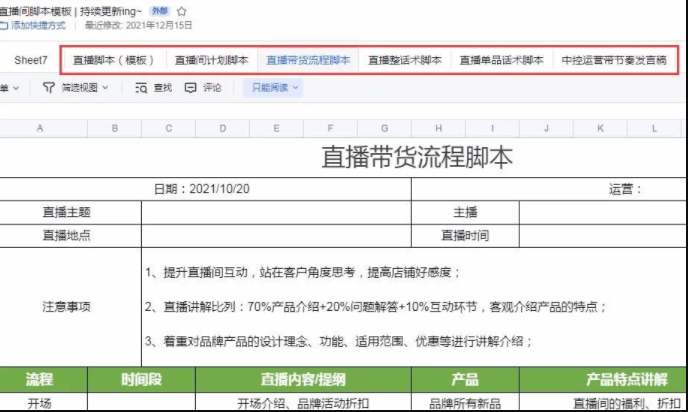Select column L header
Screen dimensions: 688x412
tap(654, 129)
